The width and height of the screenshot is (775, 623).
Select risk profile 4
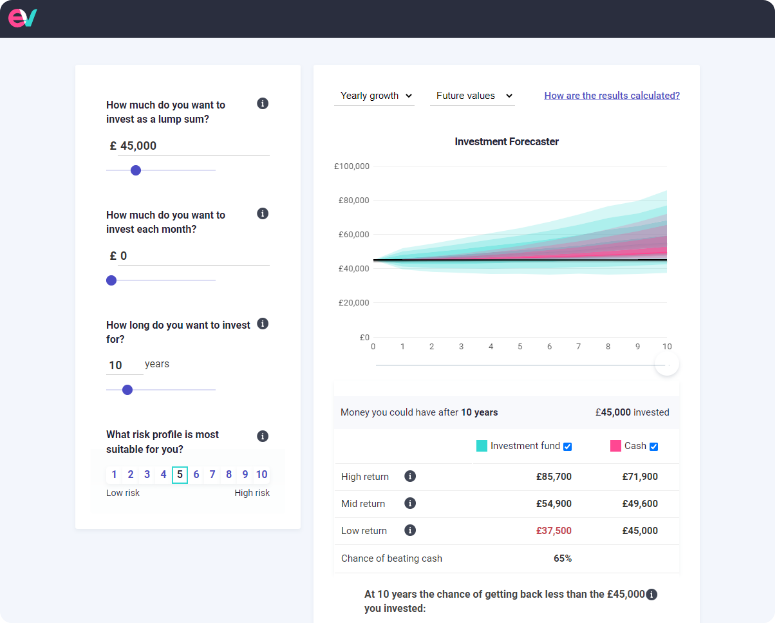point(163,475)
